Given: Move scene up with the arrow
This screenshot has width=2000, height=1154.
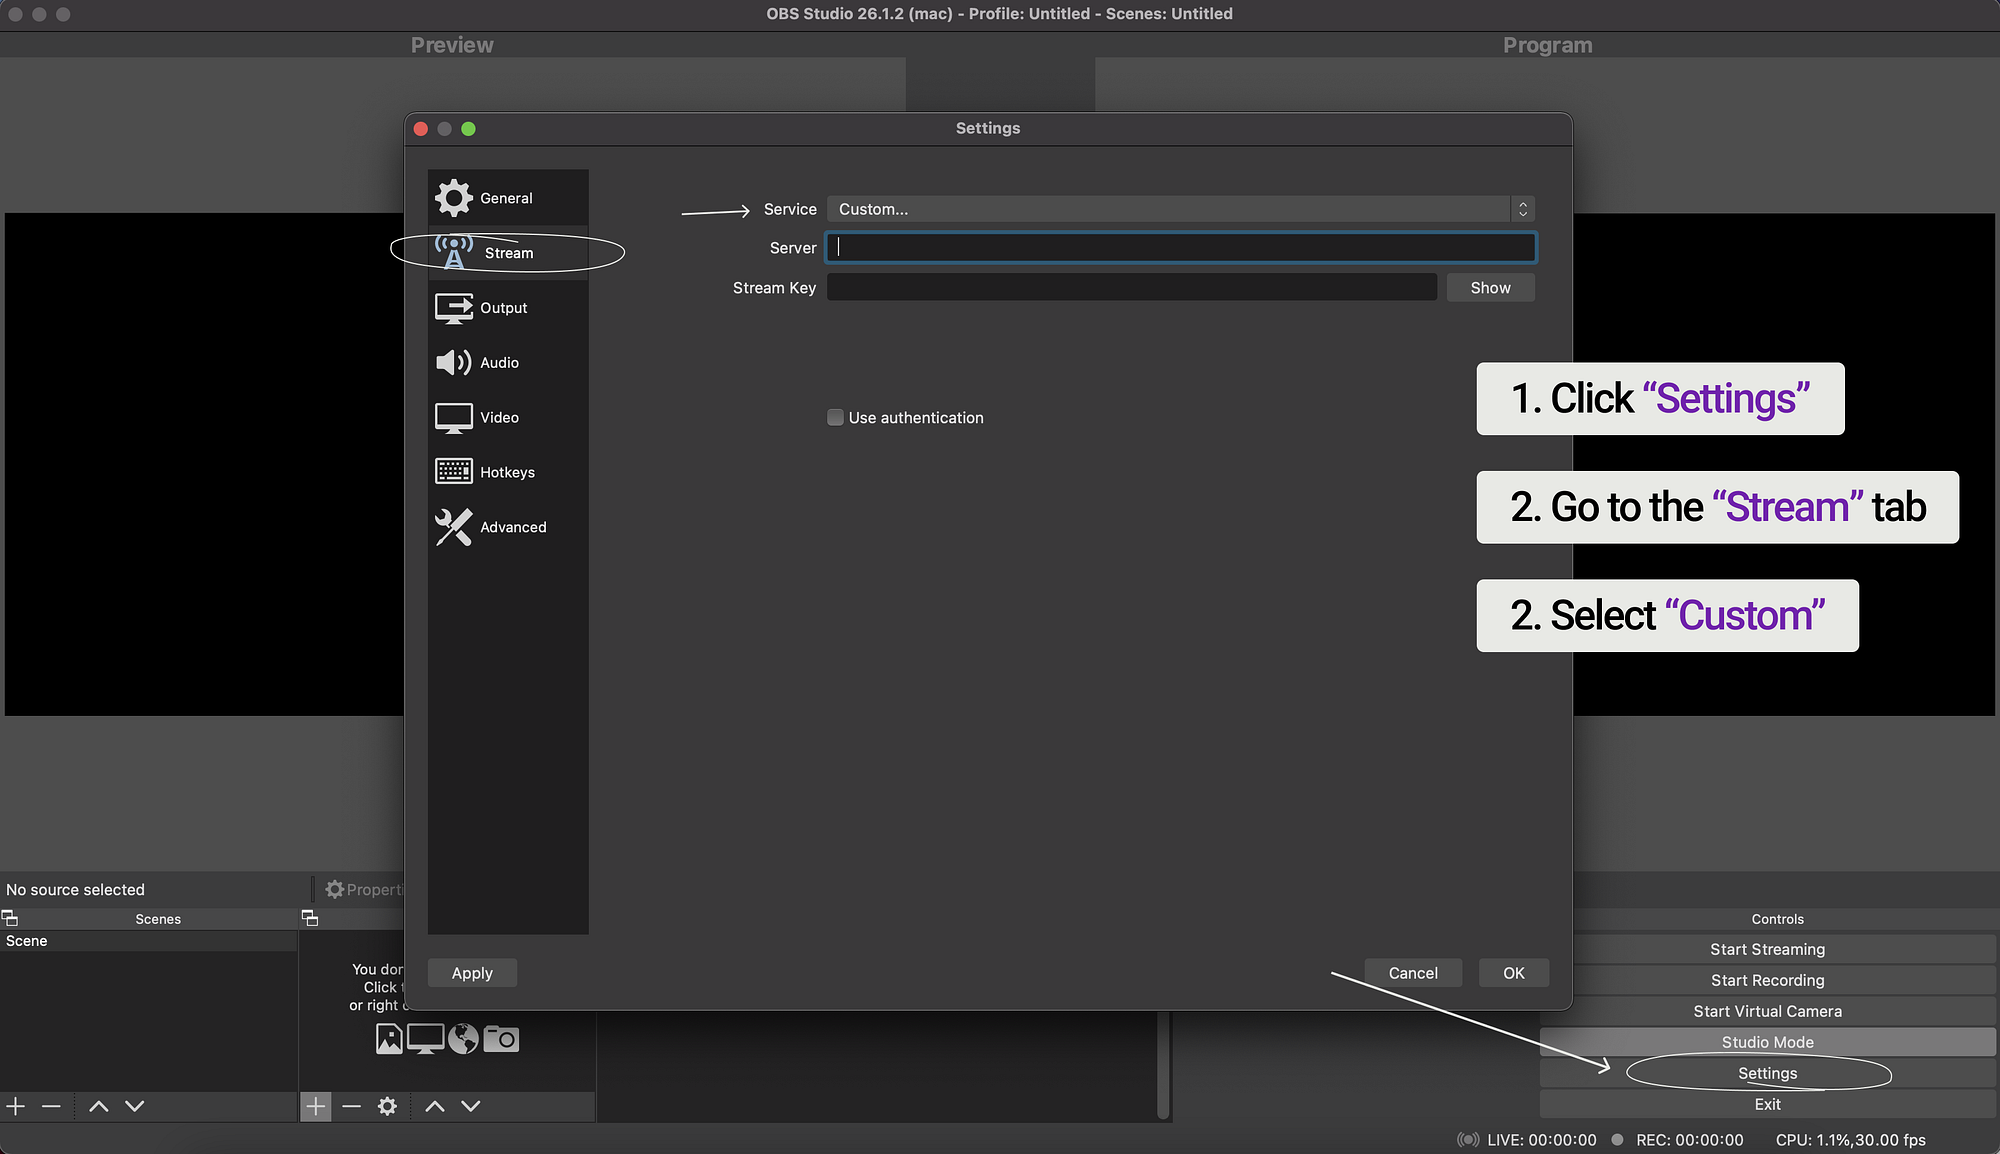Looking at the screenshot, I should [98, 1106].
